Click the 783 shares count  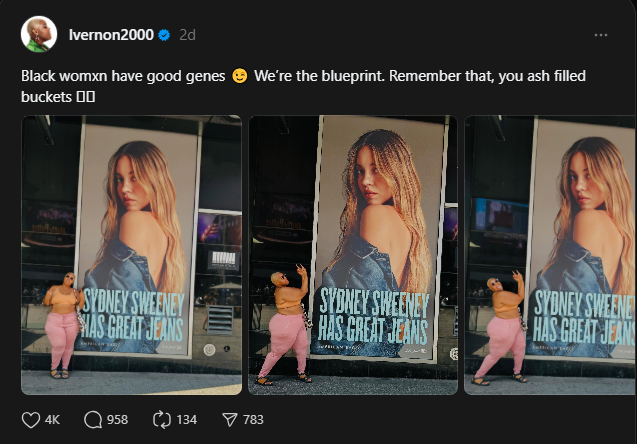click(253, 420)
